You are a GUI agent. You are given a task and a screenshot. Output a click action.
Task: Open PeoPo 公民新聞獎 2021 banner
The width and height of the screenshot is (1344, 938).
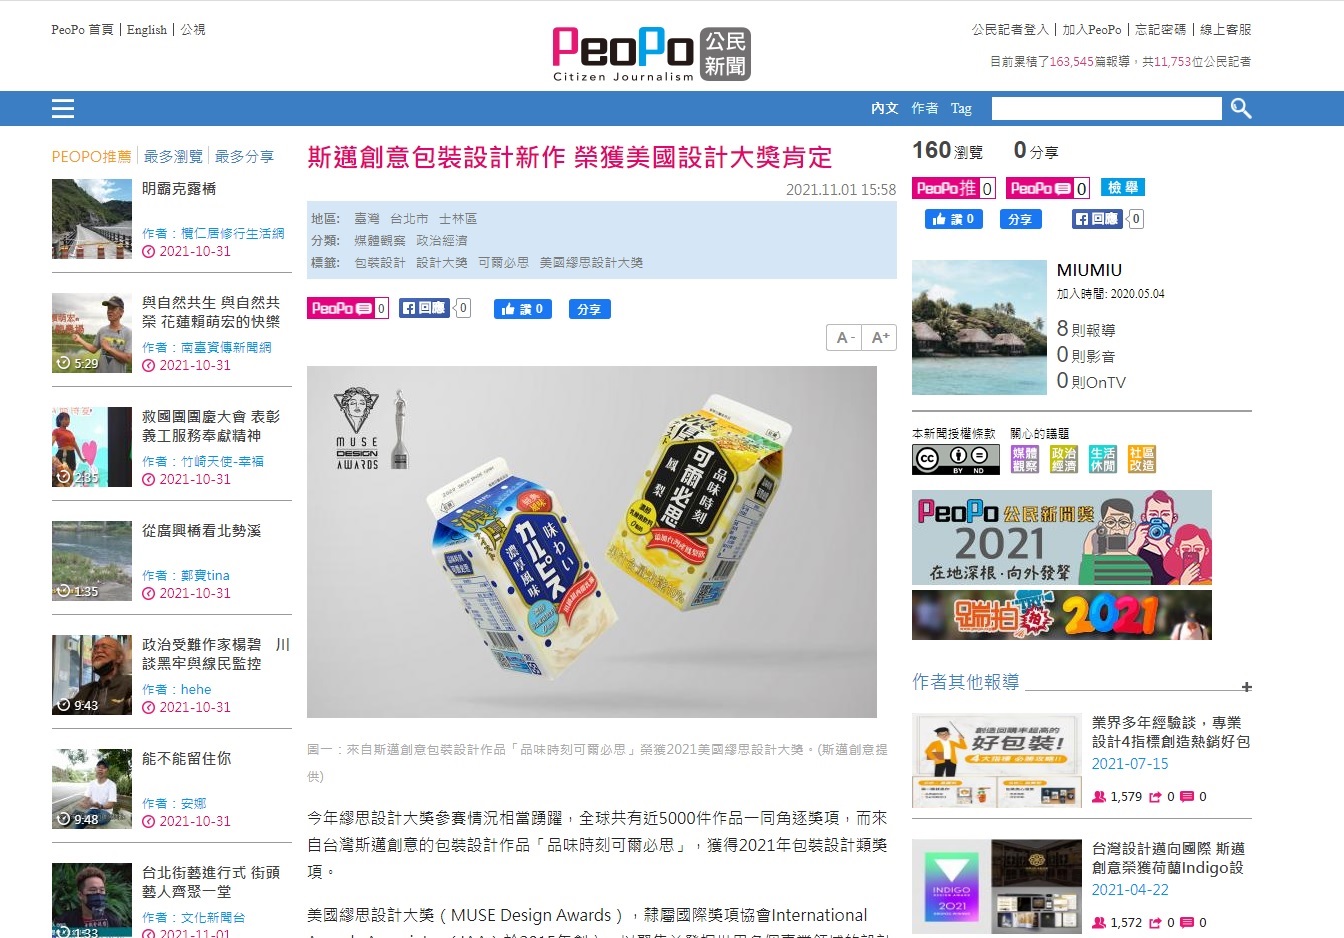(x=1062, y=537)
